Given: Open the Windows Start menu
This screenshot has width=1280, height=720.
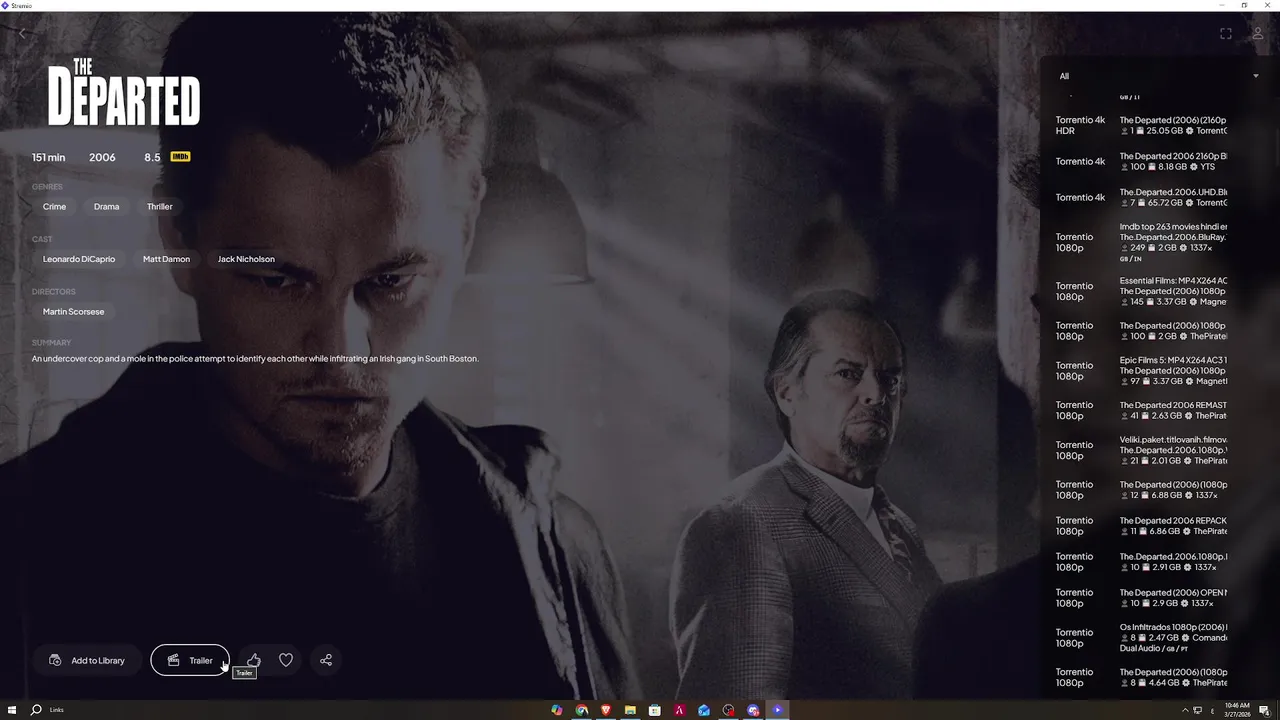Looking at the screenshot, I should click(x=12, y=710).
